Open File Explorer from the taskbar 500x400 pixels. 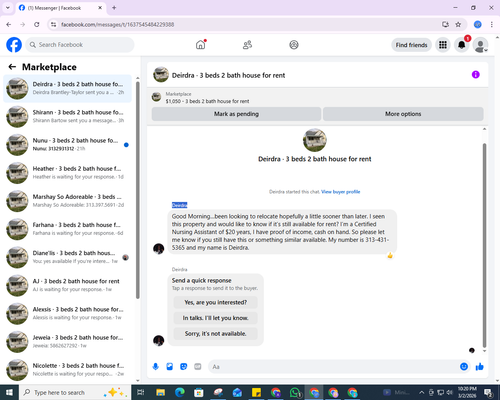click(x=160, y=392)
